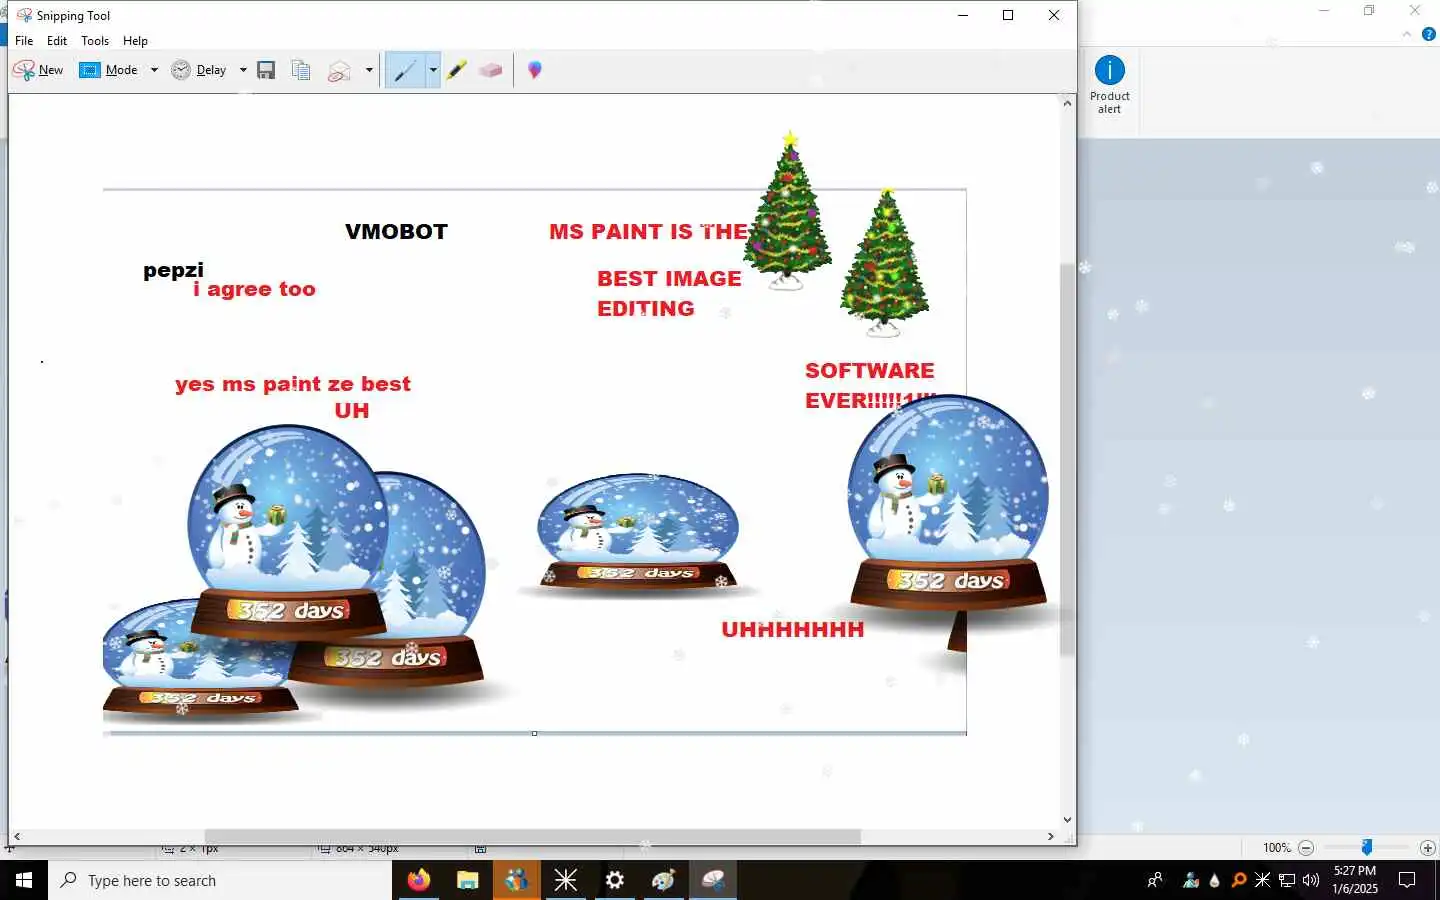
Task: Open the Pen options dropdown arrow
Action: click(x=433, y=70)
